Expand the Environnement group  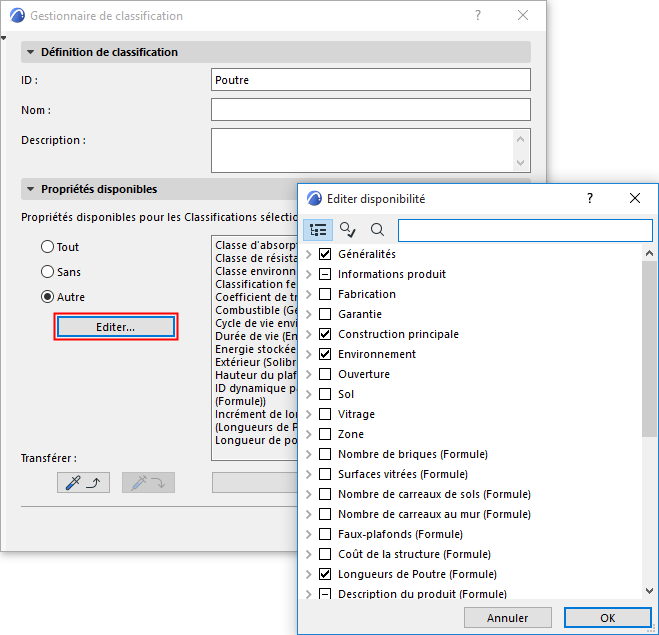(x=309, y=354)
